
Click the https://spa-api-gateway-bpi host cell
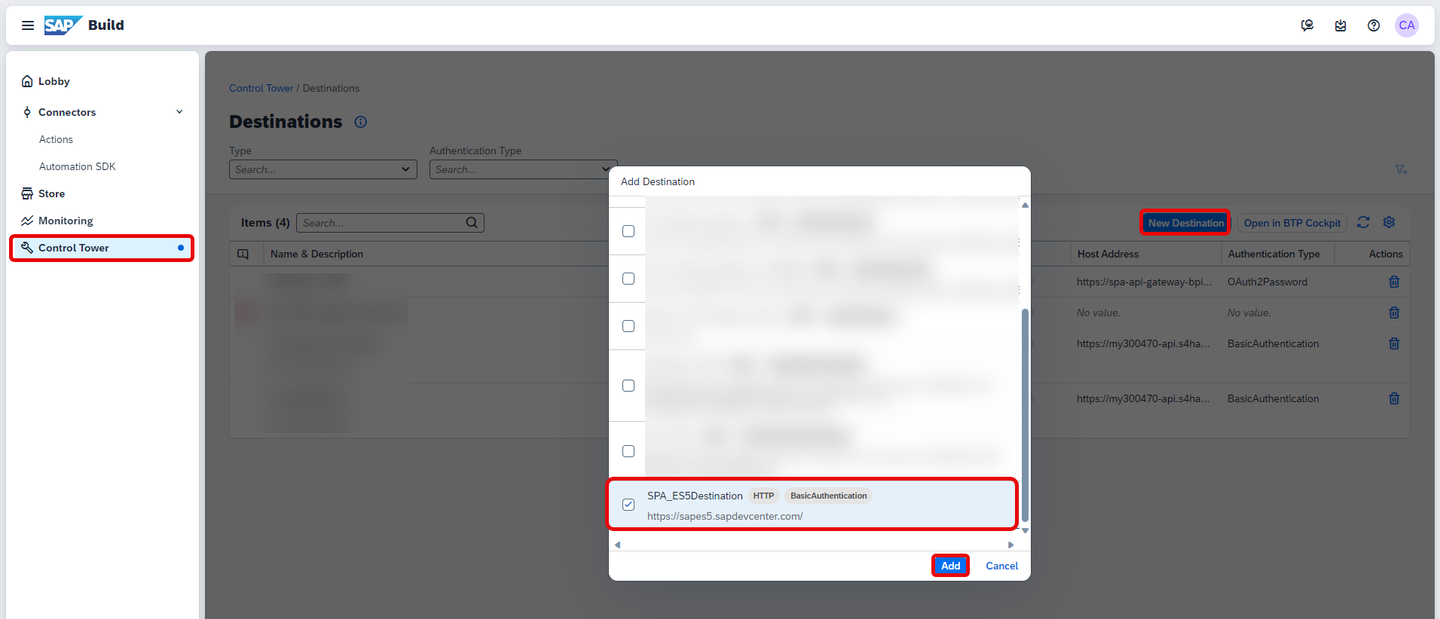click(1146, 282)
